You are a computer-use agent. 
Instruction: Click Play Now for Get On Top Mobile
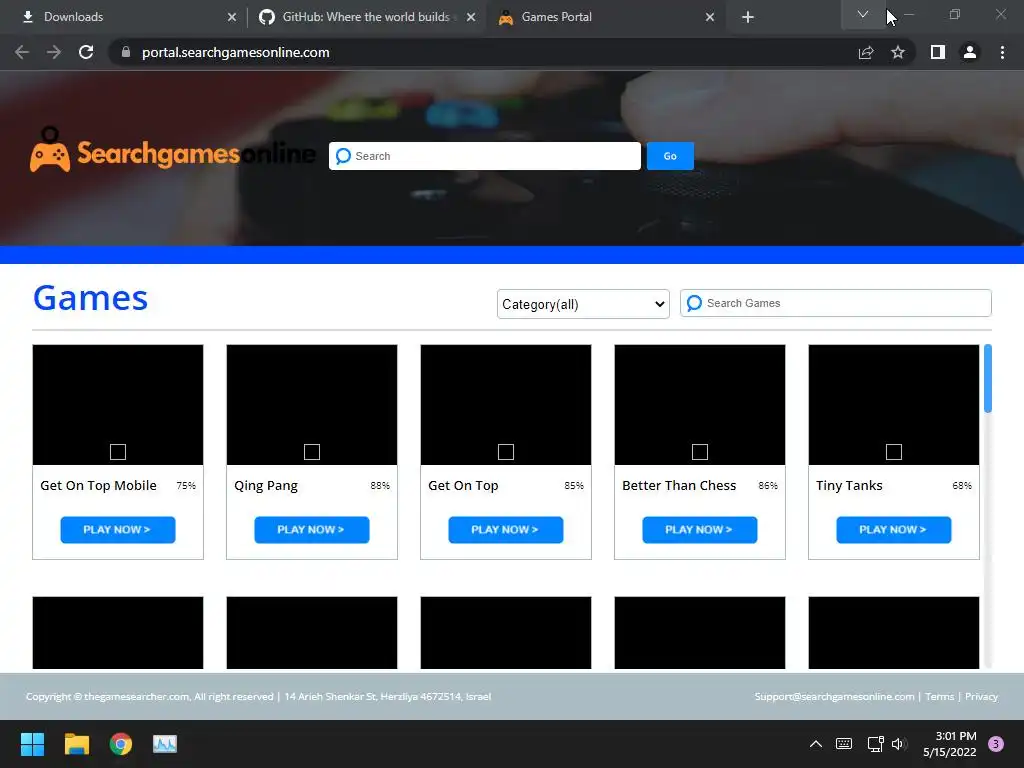tap(118, 530)
